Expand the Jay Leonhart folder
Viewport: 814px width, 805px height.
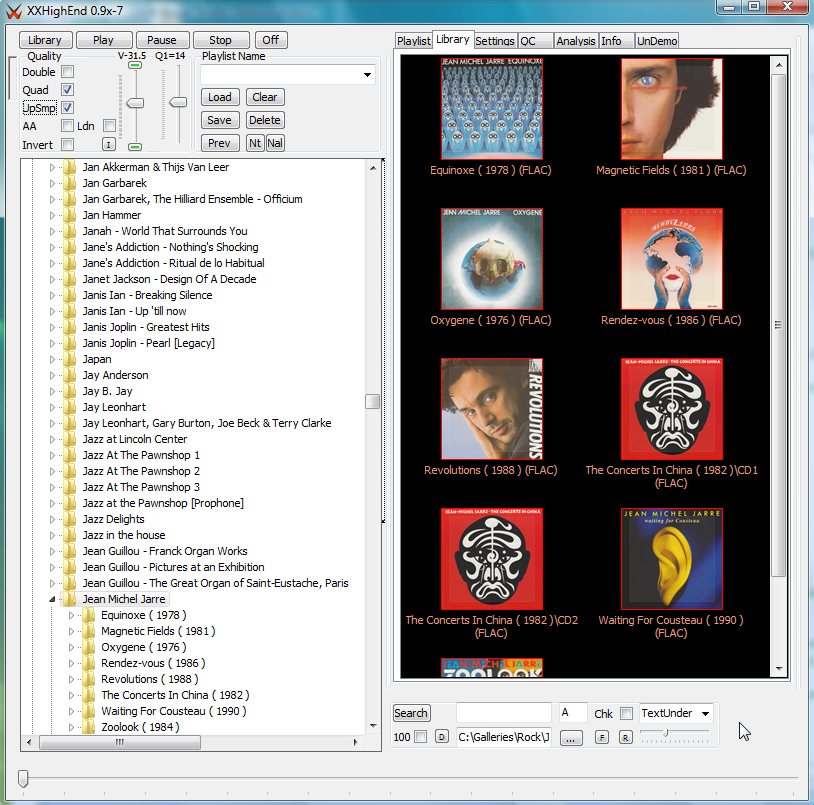(52, 407)
